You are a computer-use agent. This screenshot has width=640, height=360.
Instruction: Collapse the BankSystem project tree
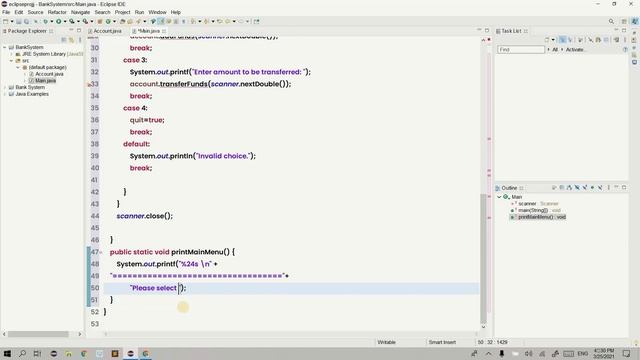point(5,47)
